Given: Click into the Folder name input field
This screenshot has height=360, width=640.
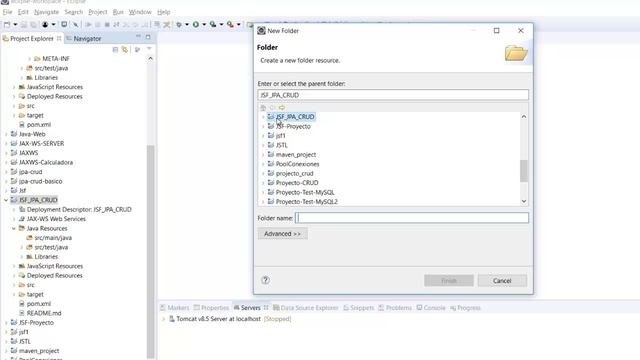Looking at the screenshot, I should pos(412,218).
